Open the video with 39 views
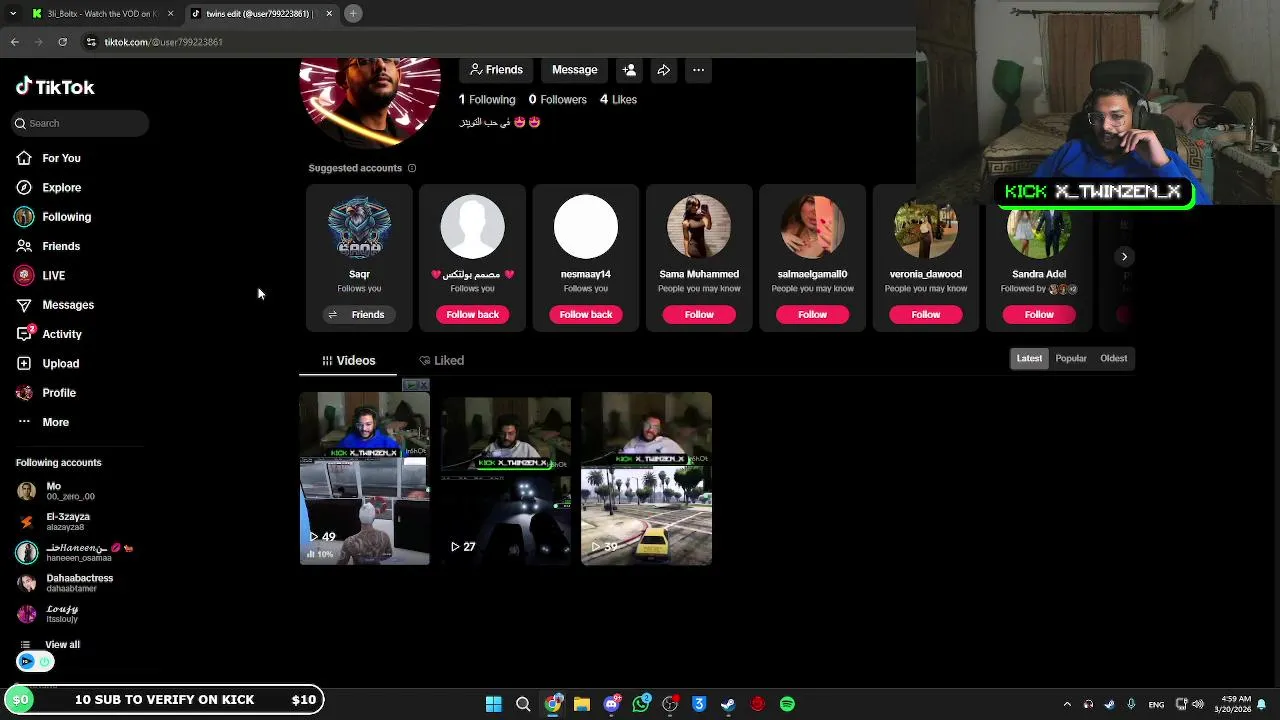This screenshot has height=720, width=1280. [x=647, y=479]
